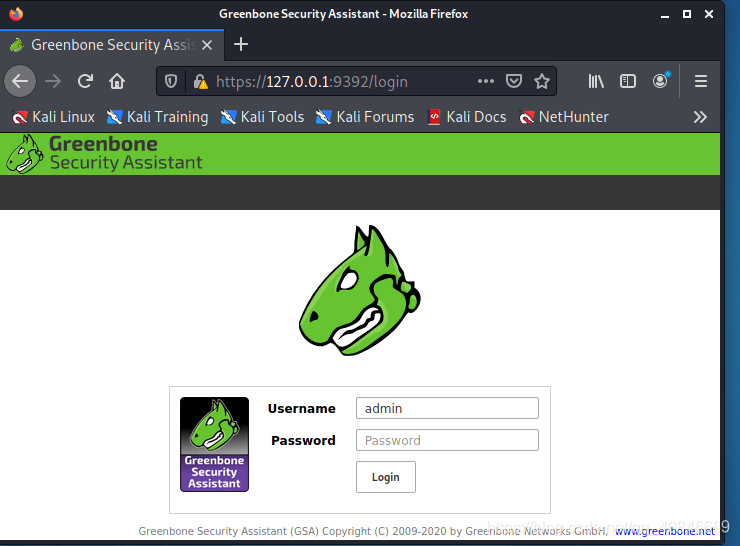The height and width of the screenshot is (546, 740).
Task: Open the Firefox library panel
Action: click(596, 81)
